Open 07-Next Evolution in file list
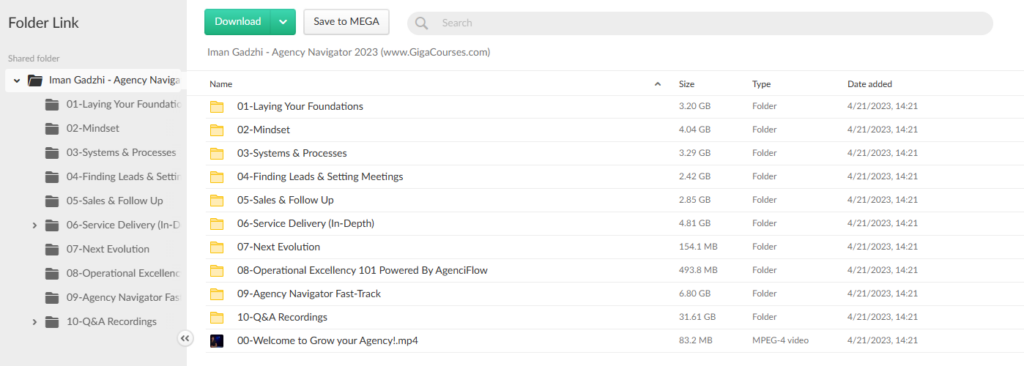The image size is (1024, 366). 279,248
